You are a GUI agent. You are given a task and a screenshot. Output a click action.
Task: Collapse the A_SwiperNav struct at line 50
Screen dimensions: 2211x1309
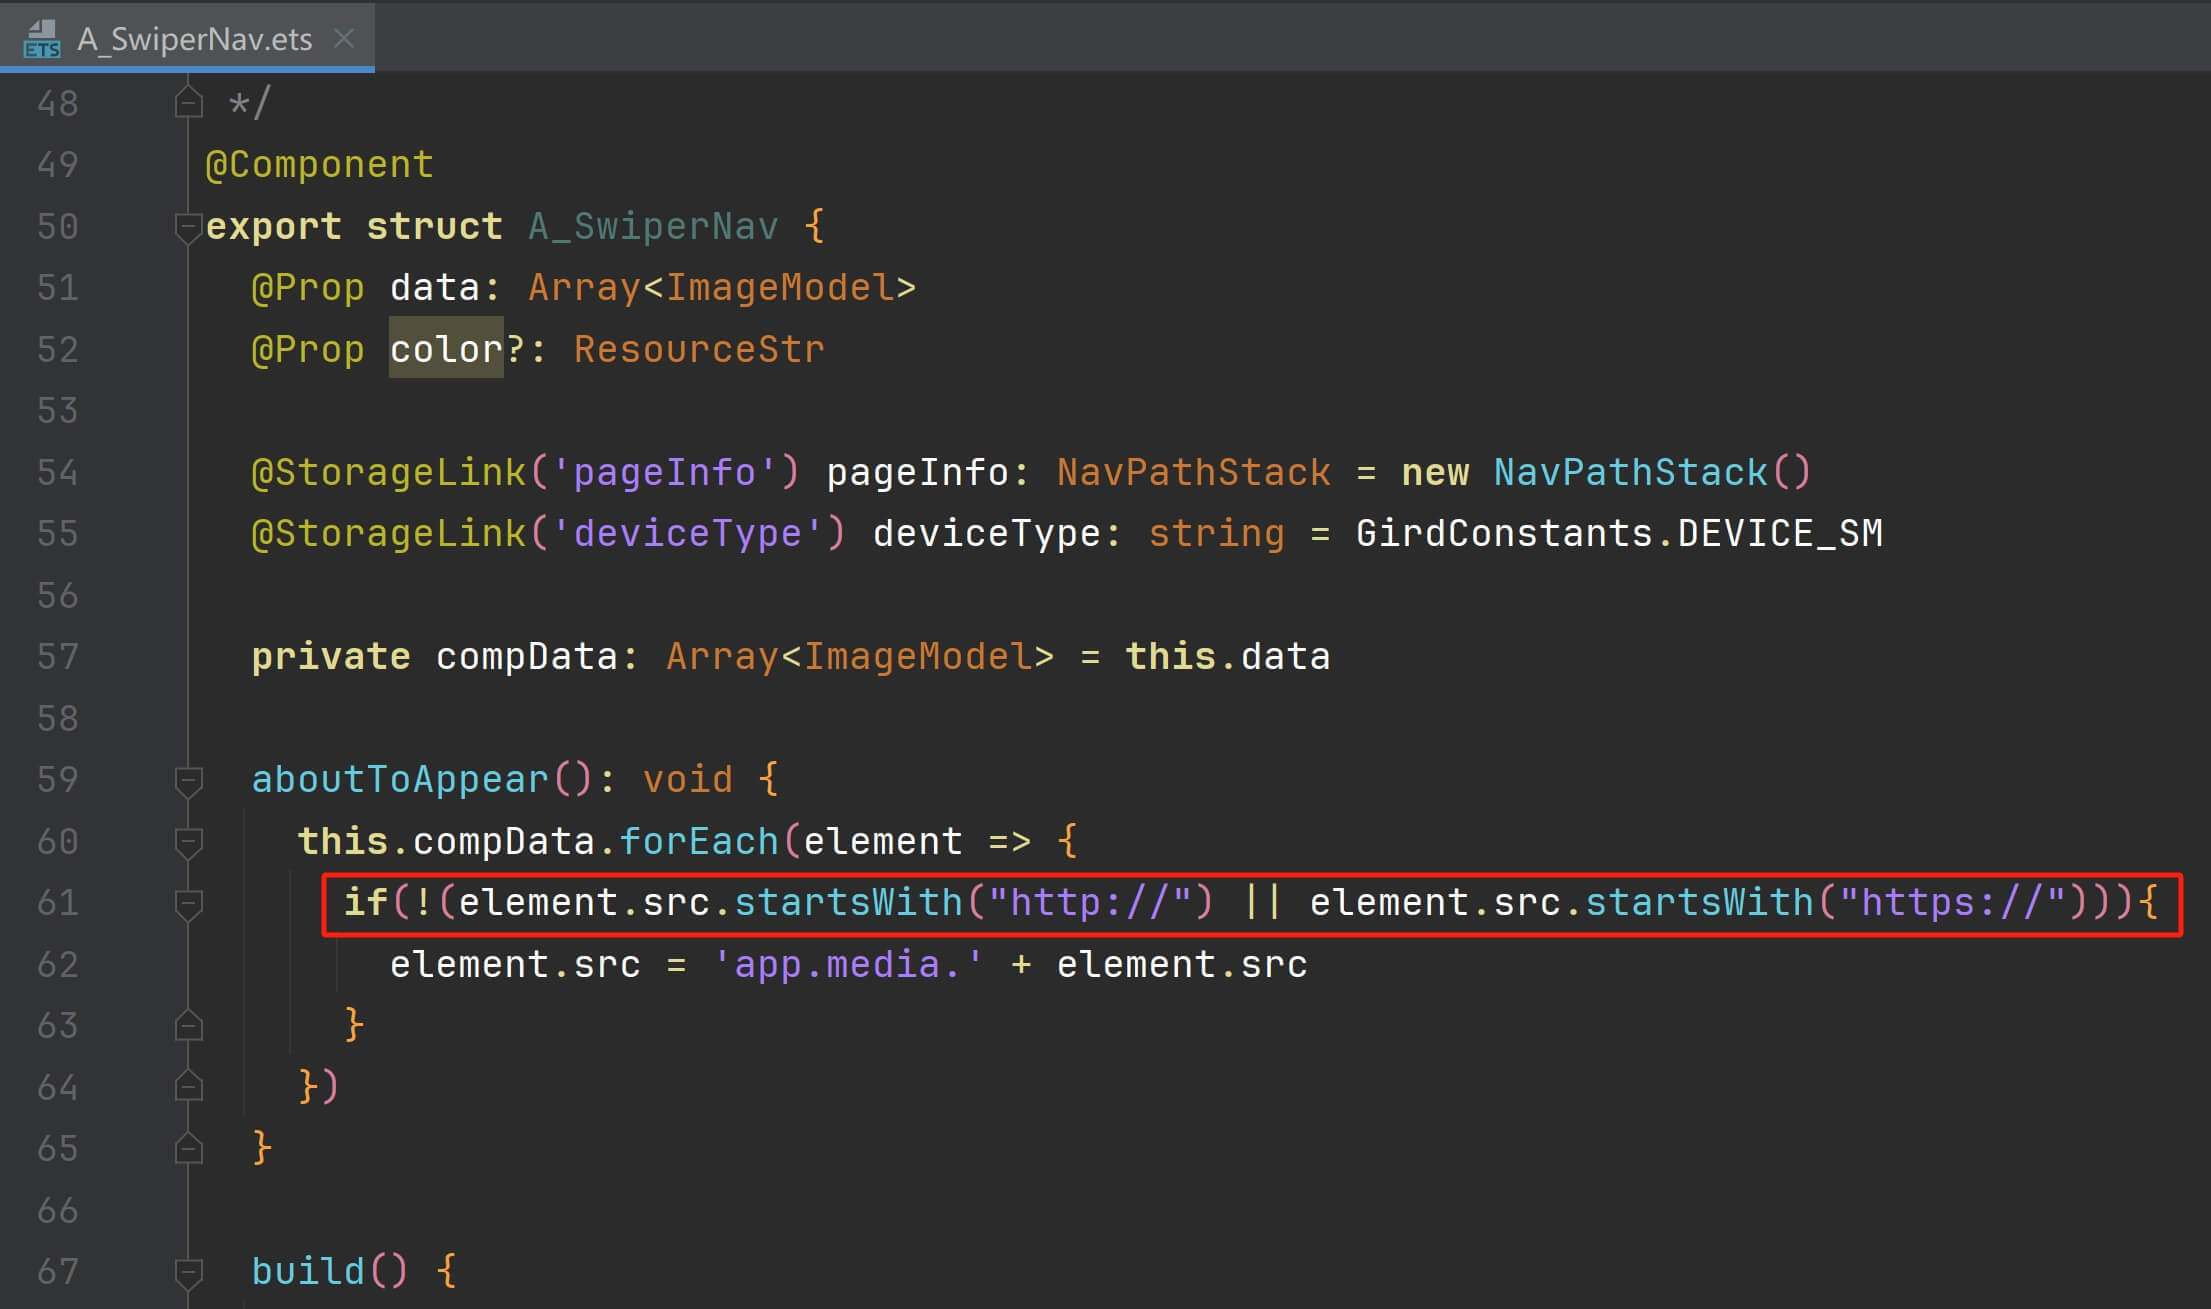(188, 227)
